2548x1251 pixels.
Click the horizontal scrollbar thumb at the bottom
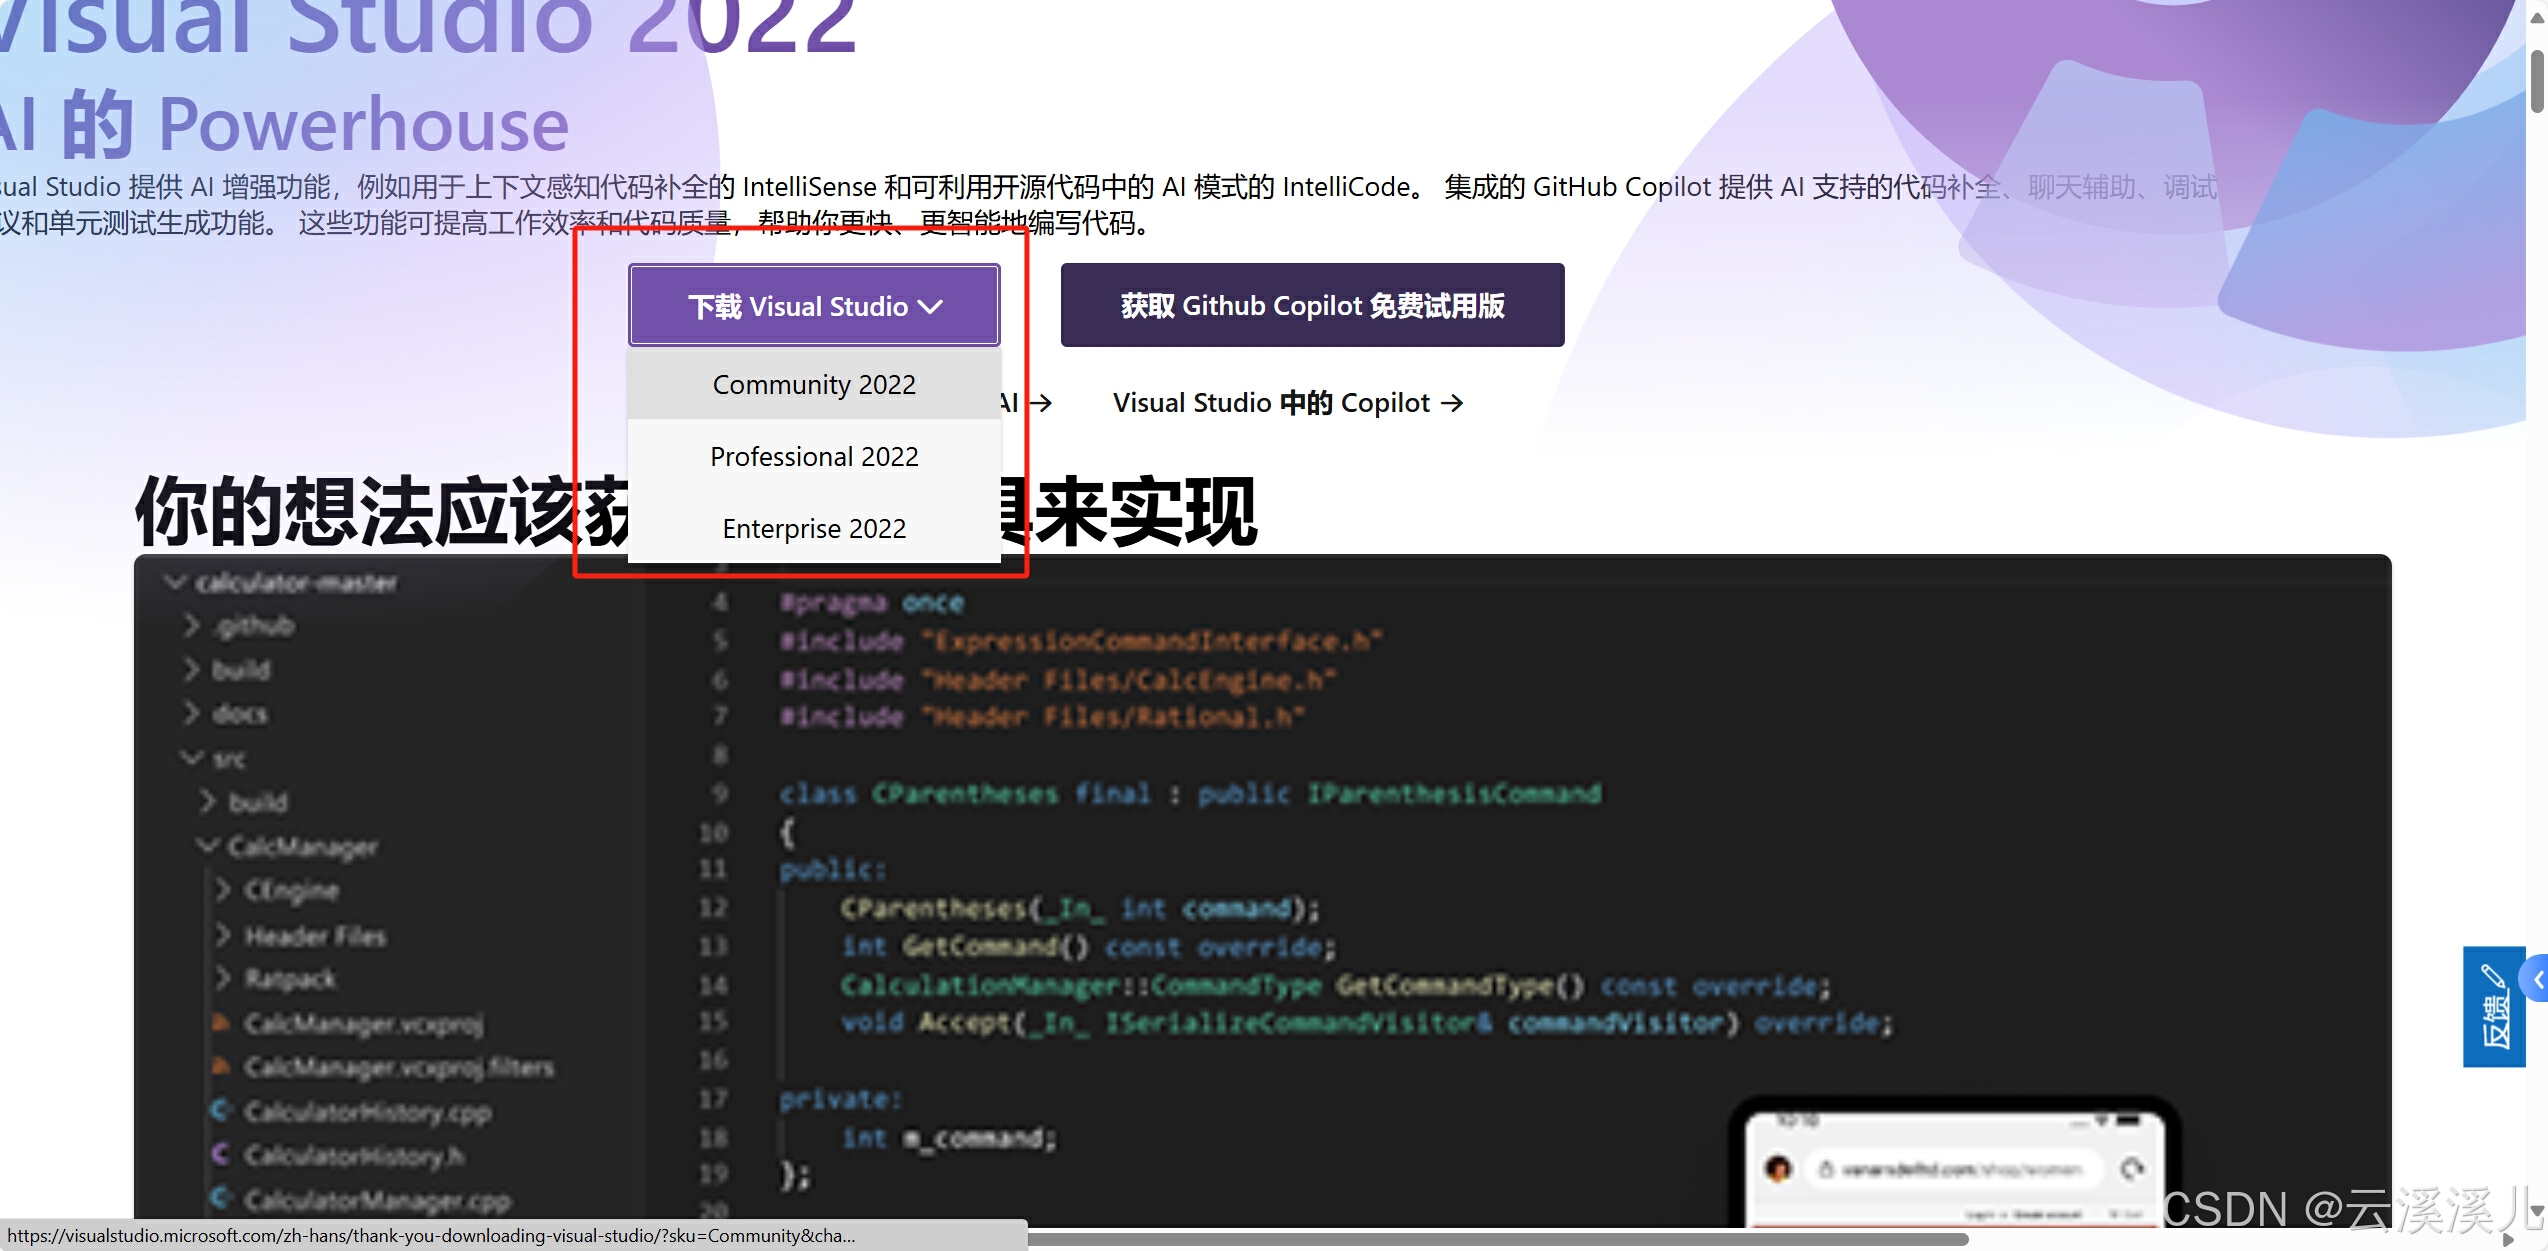click(x=1498, y=1240)
